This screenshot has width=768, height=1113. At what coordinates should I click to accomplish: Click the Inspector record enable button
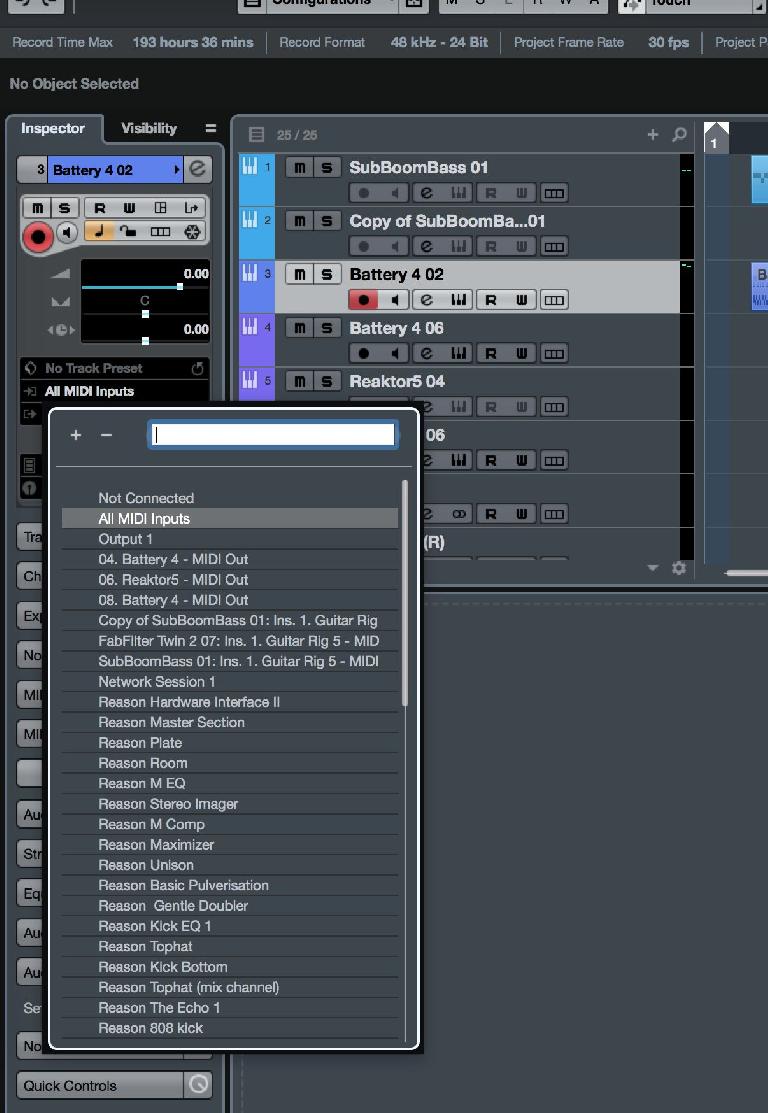pyautogui.click(x=38, y=236)
